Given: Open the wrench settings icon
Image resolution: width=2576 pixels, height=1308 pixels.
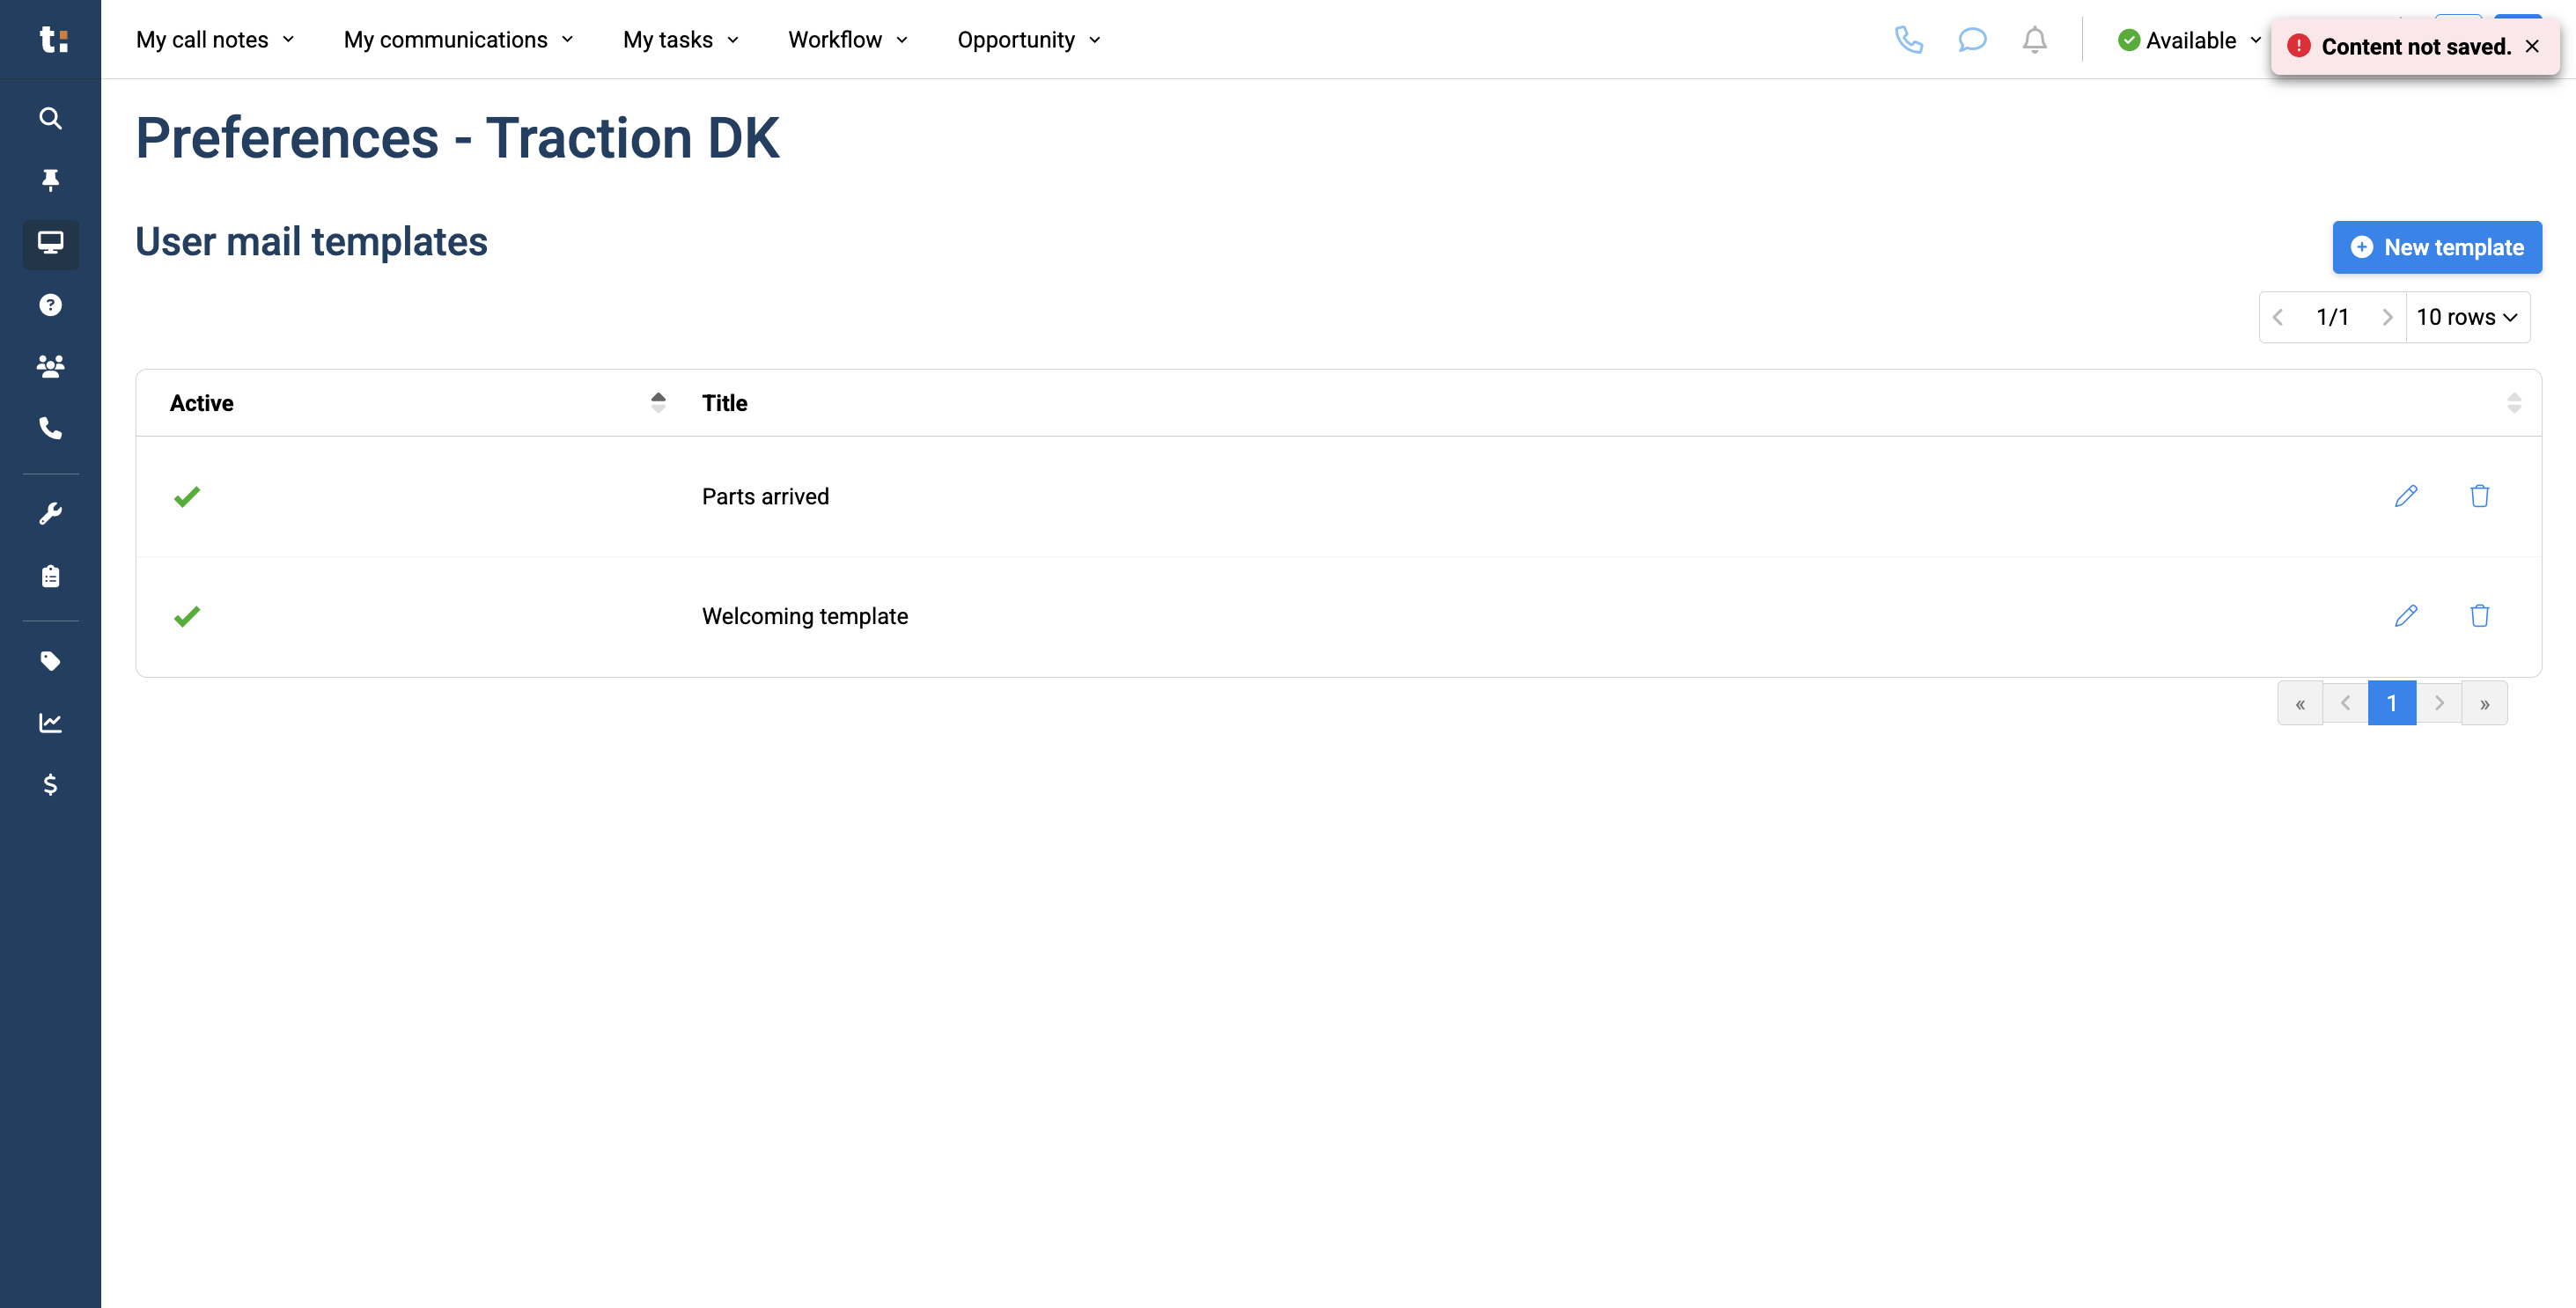Looking at the screenshot, I should click(x=50, y=513).
